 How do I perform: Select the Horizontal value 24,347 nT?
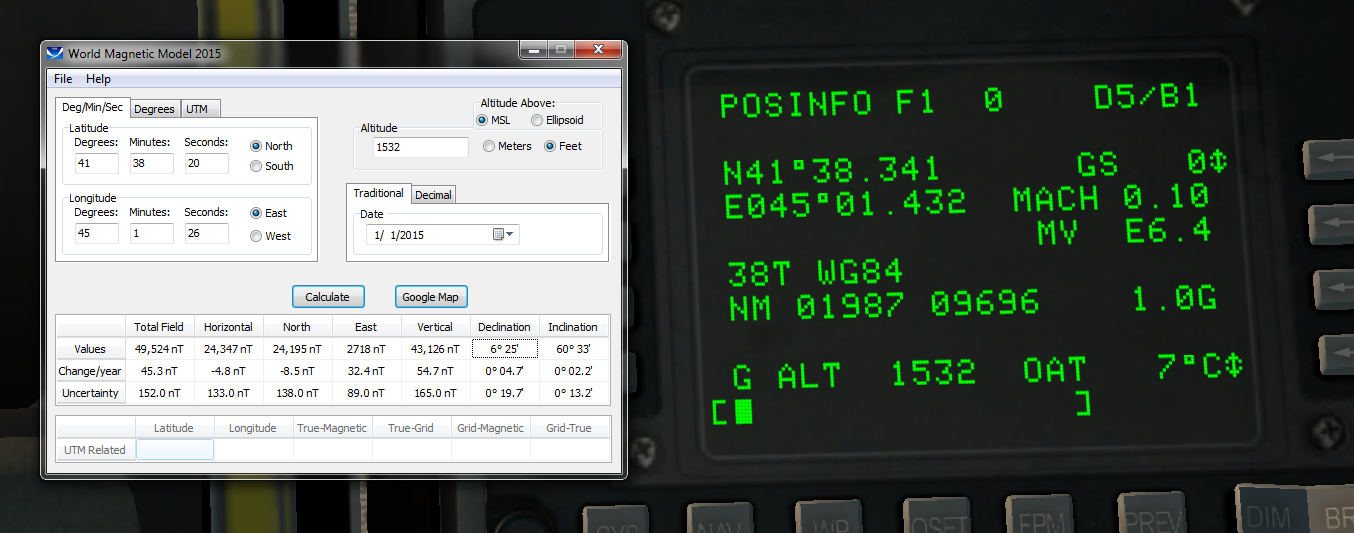pyautogui.click(x=228, y=349)
